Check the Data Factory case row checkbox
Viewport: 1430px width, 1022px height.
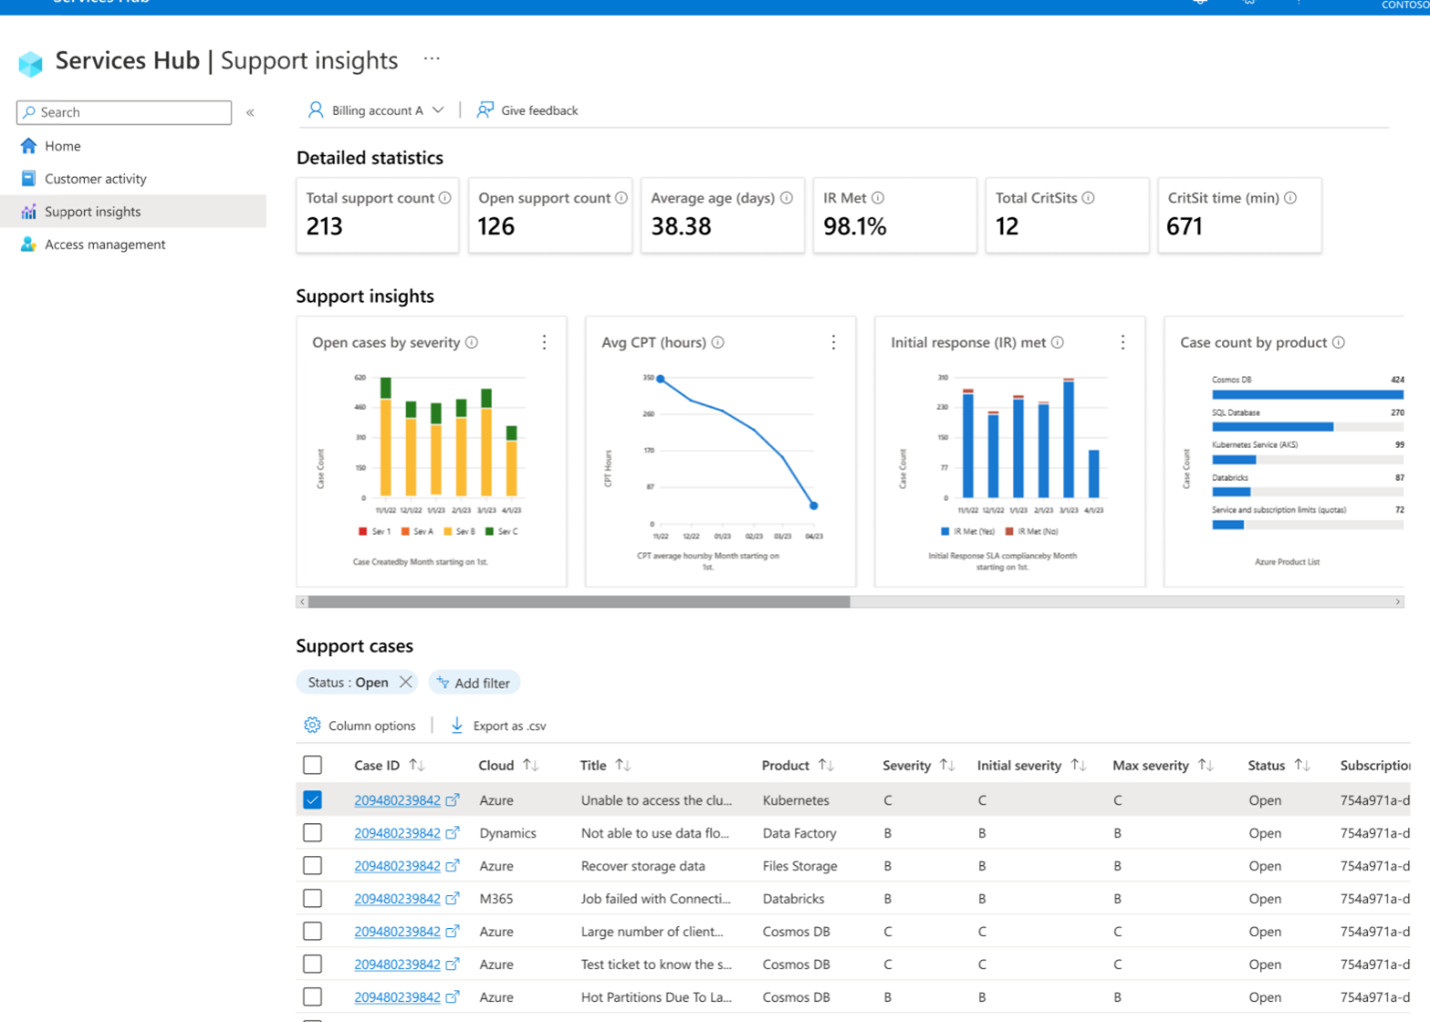pos(313,833)
